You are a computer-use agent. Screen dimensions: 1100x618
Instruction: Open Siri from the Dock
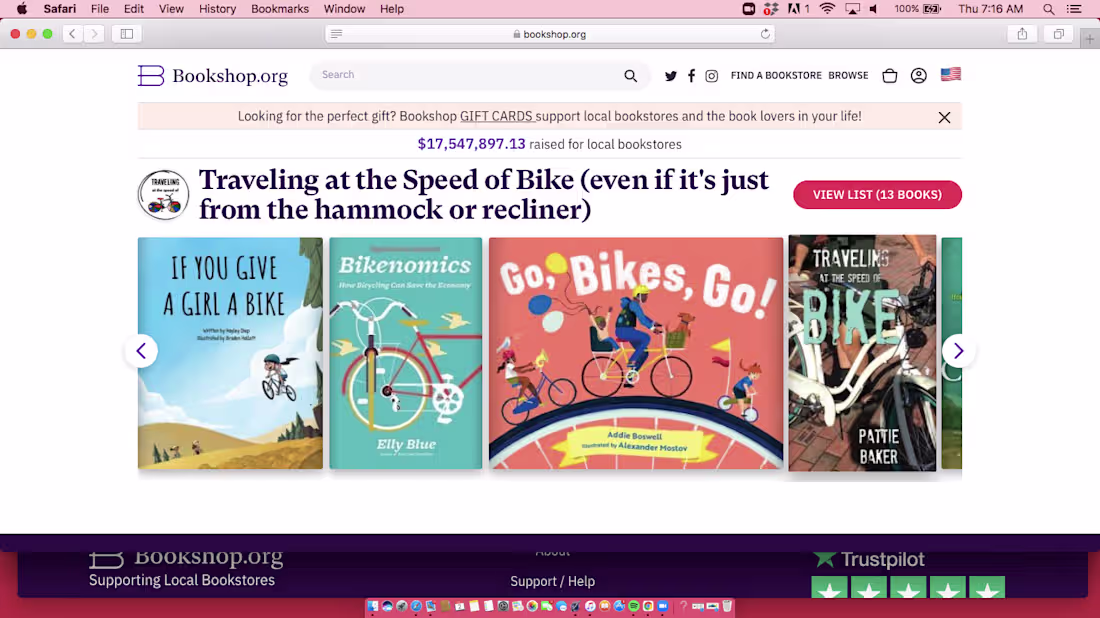387,606
